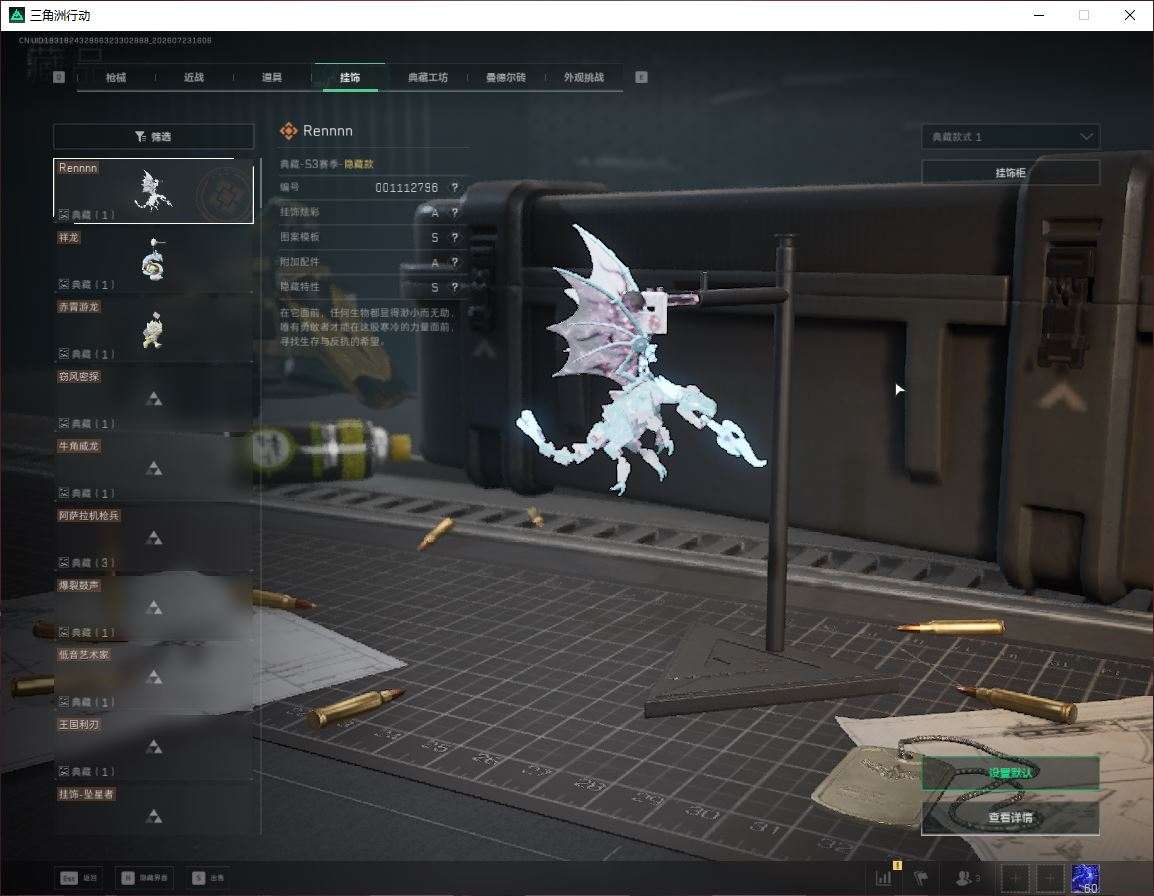Click the flag icon in bottom bar
Viewport: 1154px width, 896px height.
[x=921, y=878]
